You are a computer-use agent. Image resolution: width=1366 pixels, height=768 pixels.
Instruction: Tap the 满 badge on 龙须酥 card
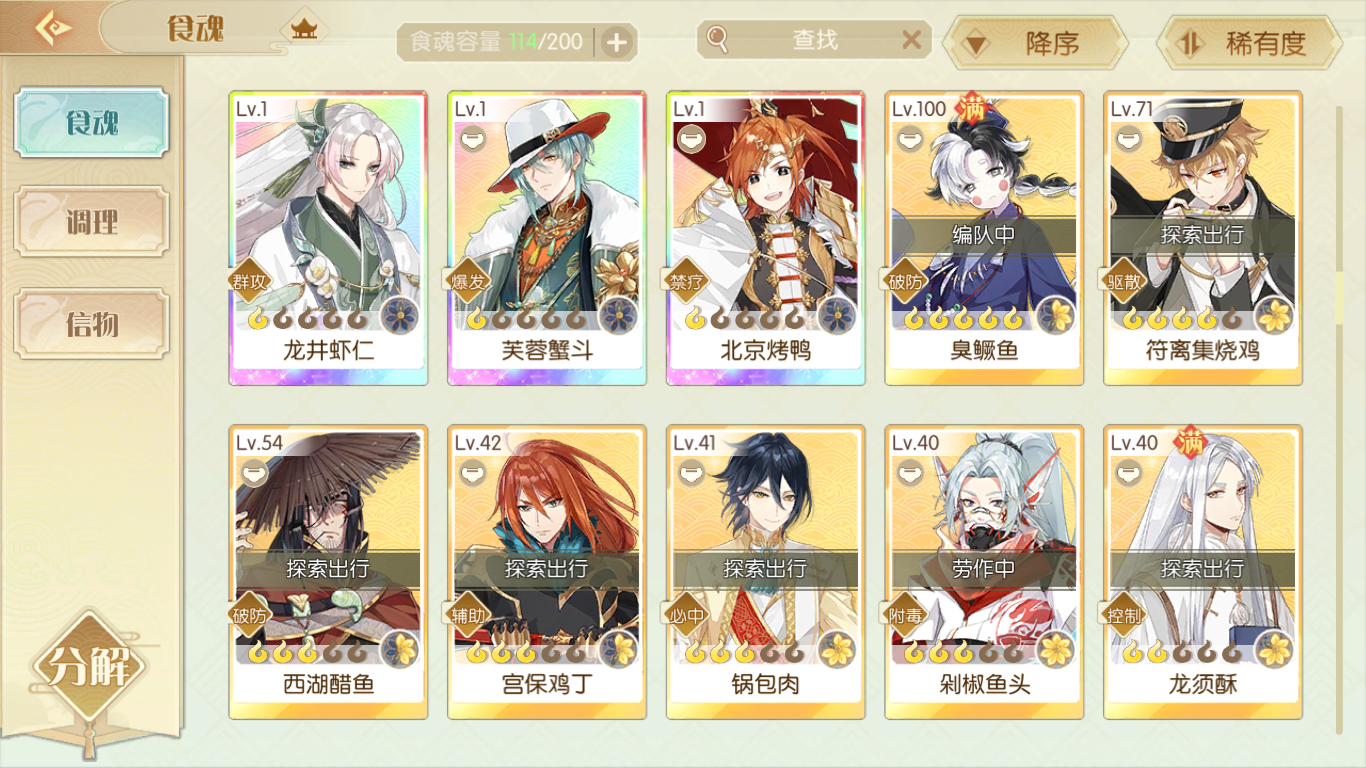tap(1190, 440)
